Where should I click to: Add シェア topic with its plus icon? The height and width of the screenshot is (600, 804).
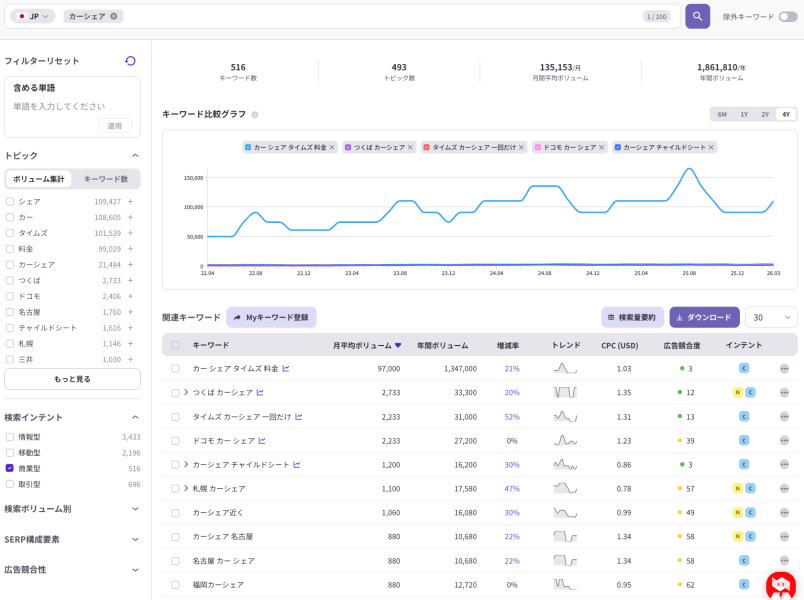[x=130, y=202]
